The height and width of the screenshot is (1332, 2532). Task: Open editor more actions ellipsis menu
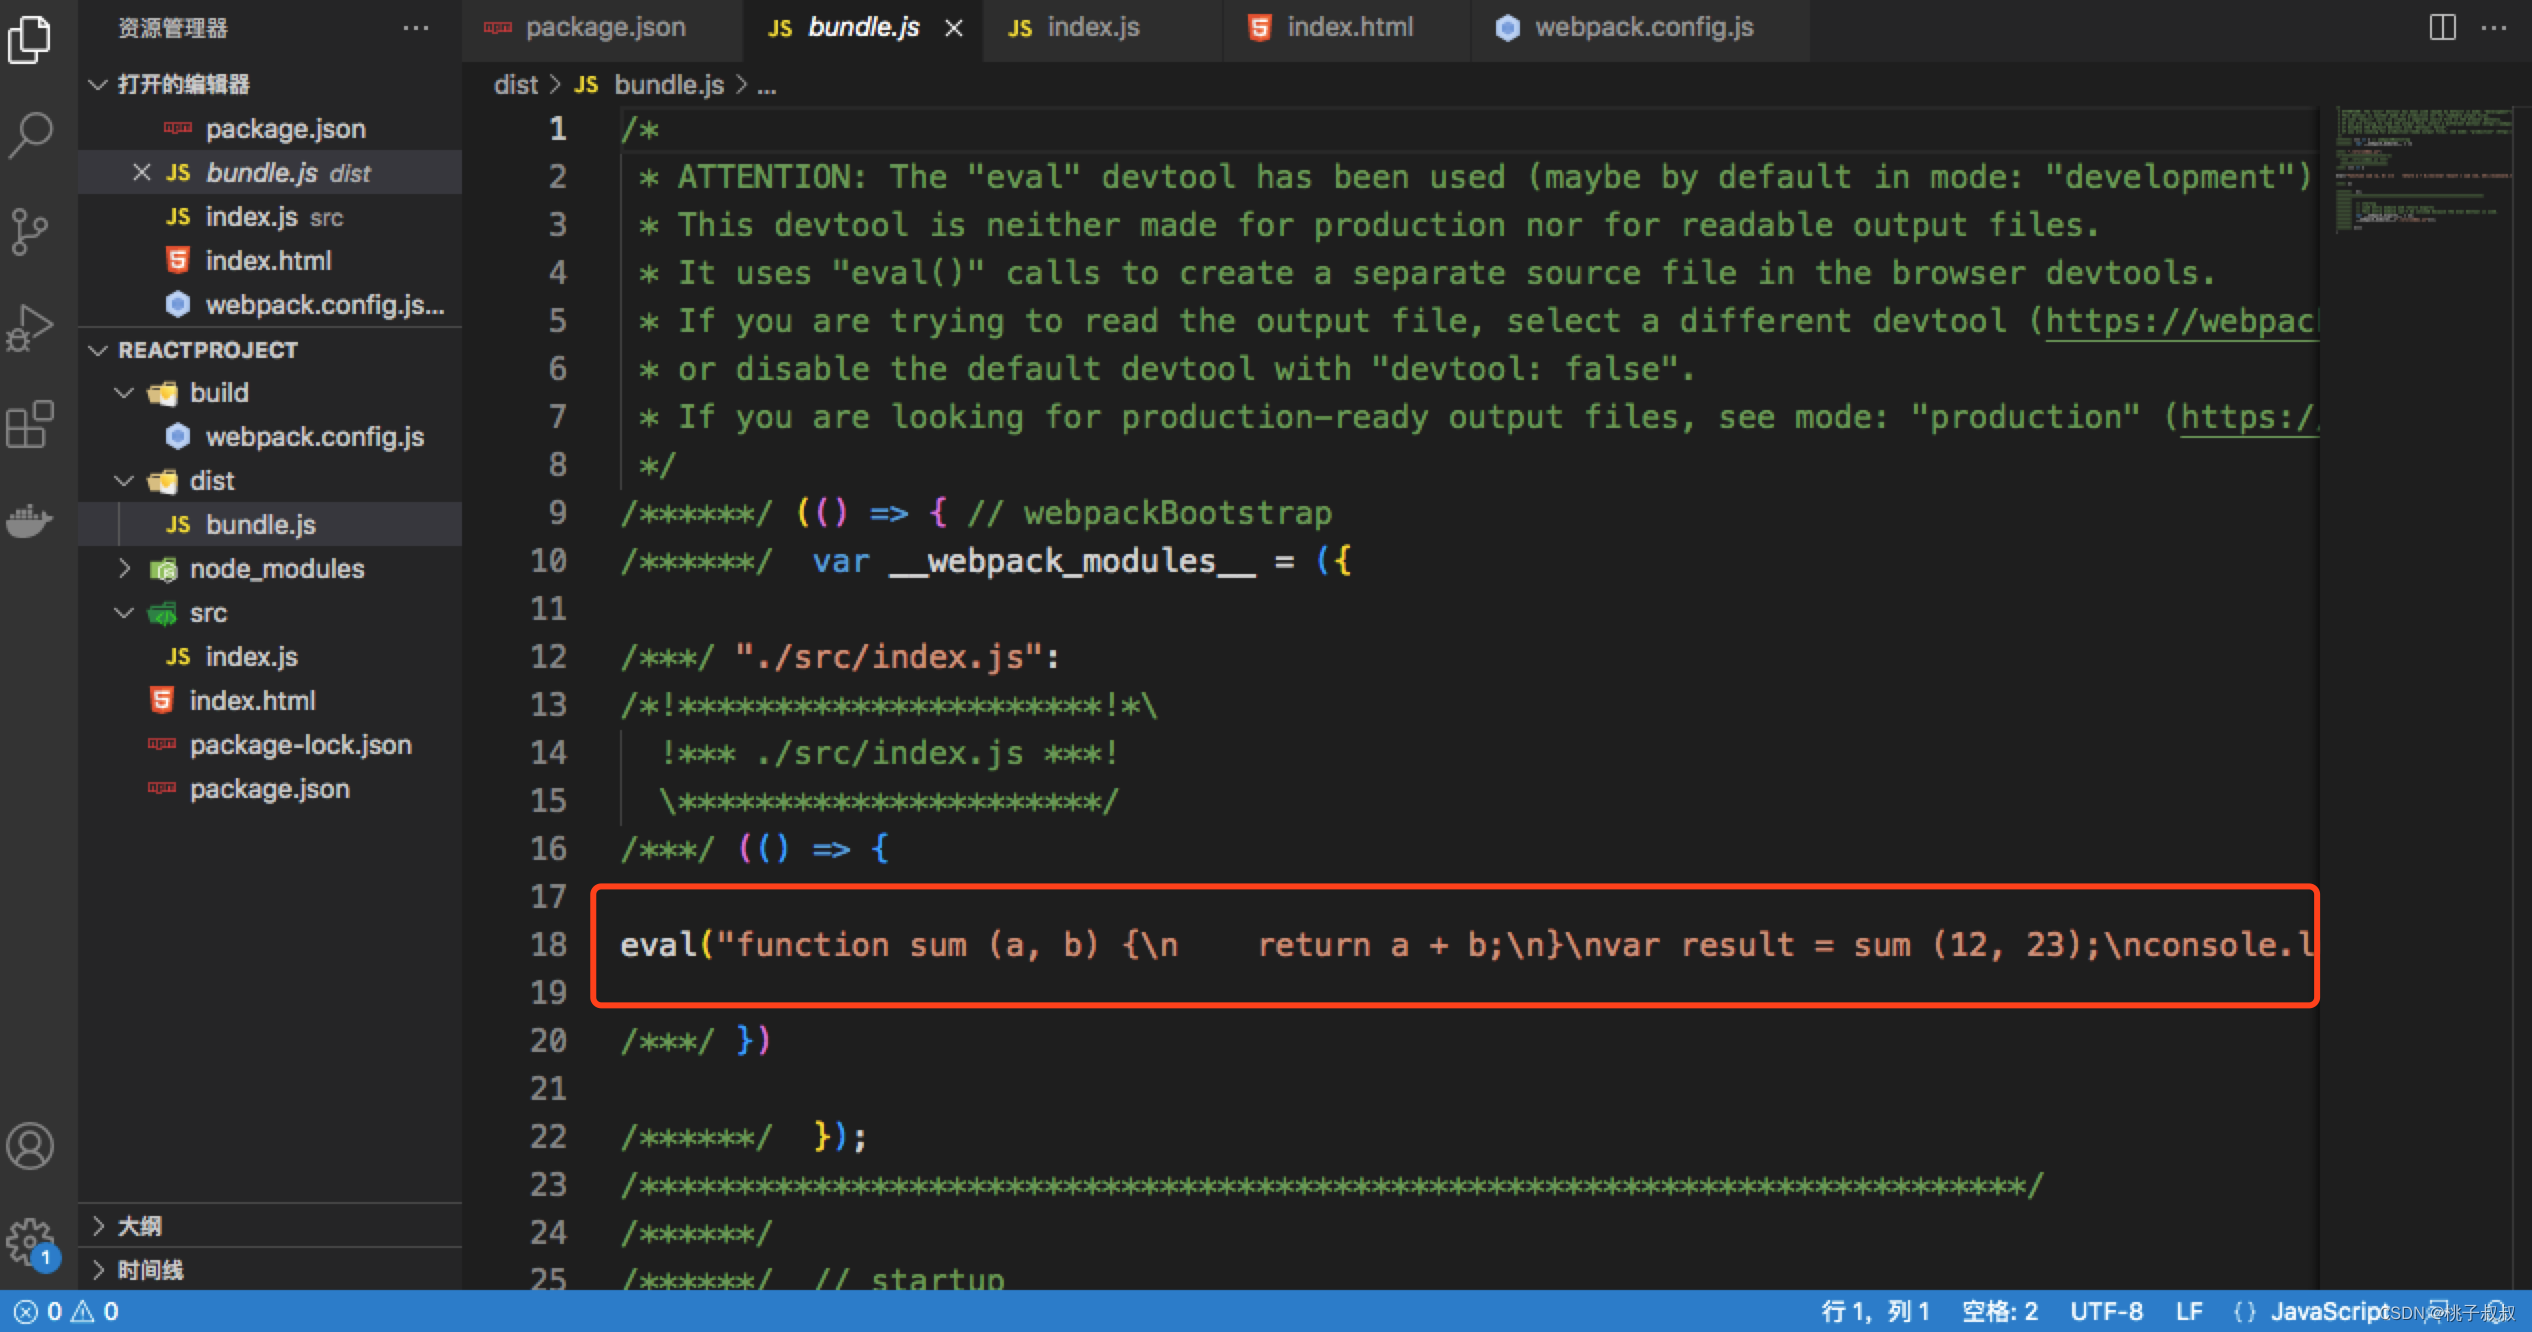coord(2494,28)
